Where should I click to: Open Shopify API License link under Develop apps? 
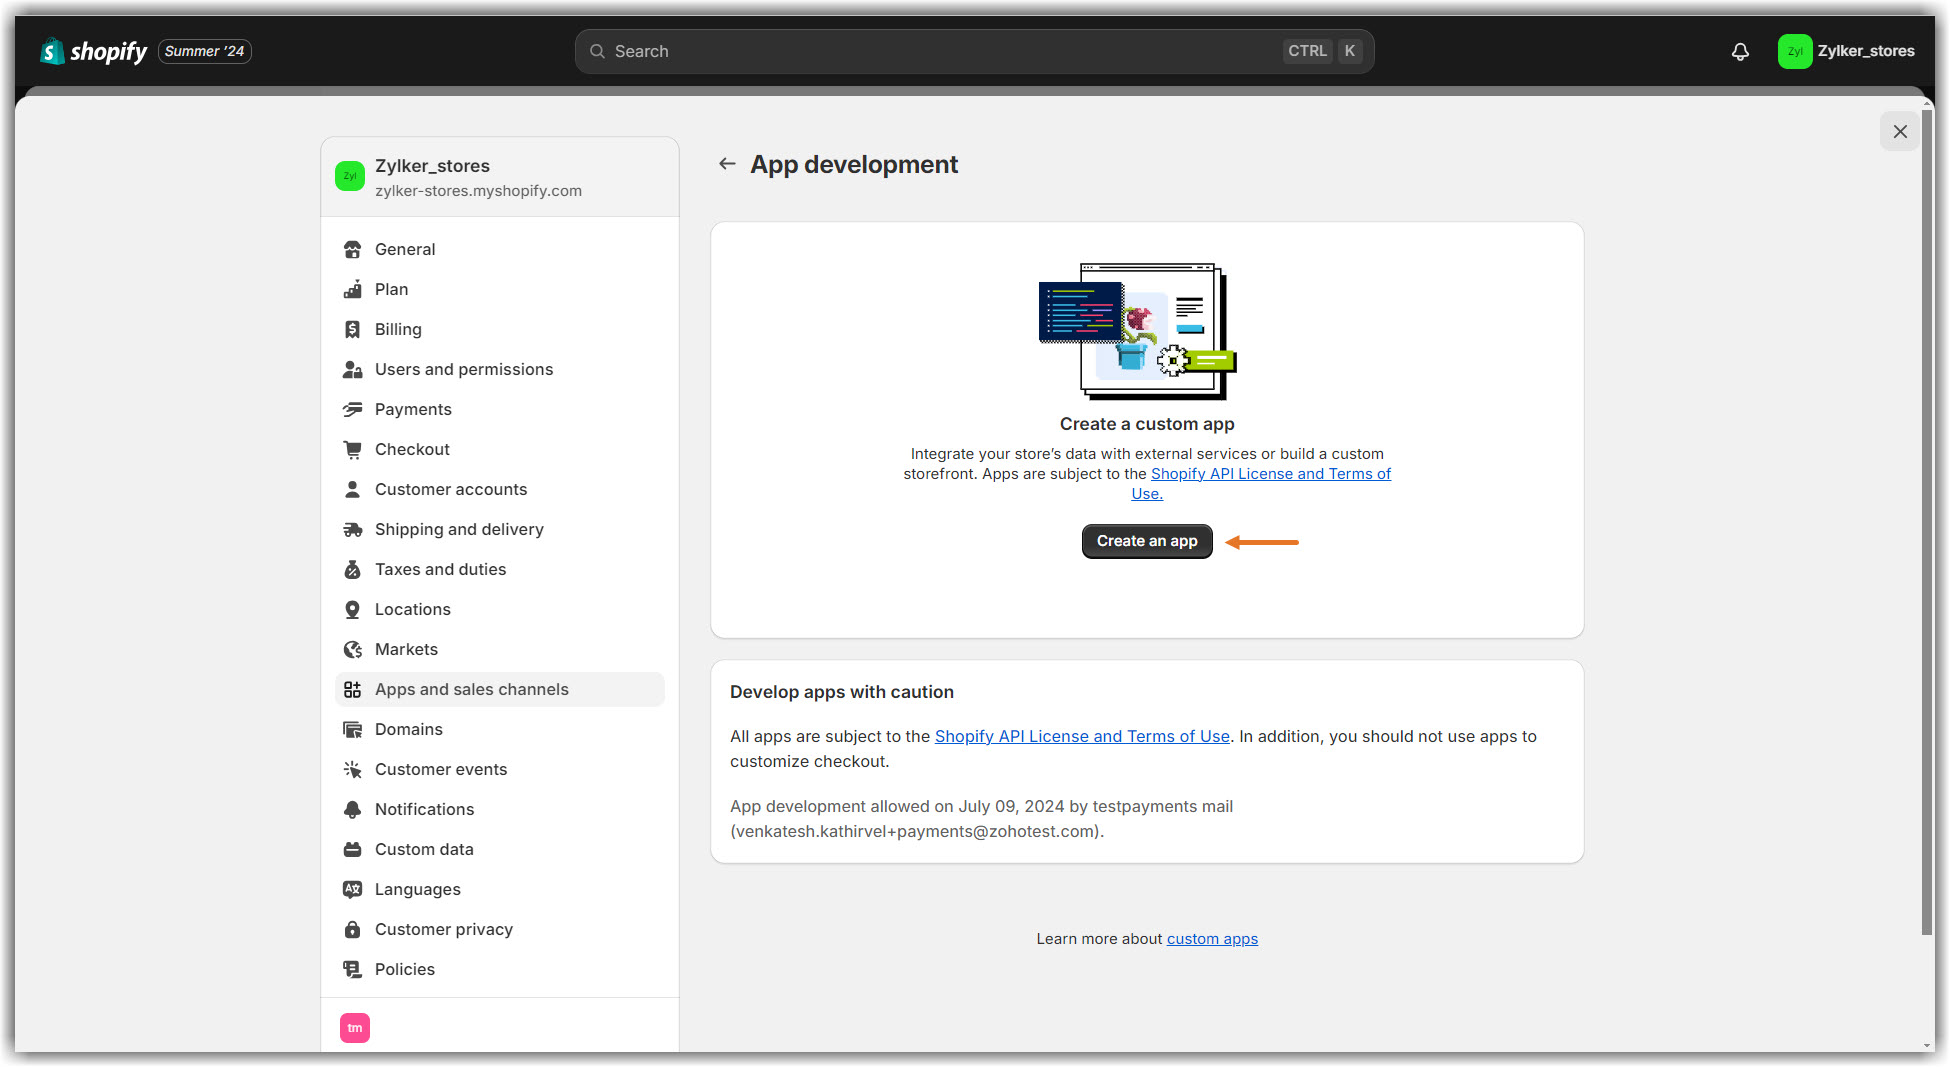click(x=1082, y=736)
